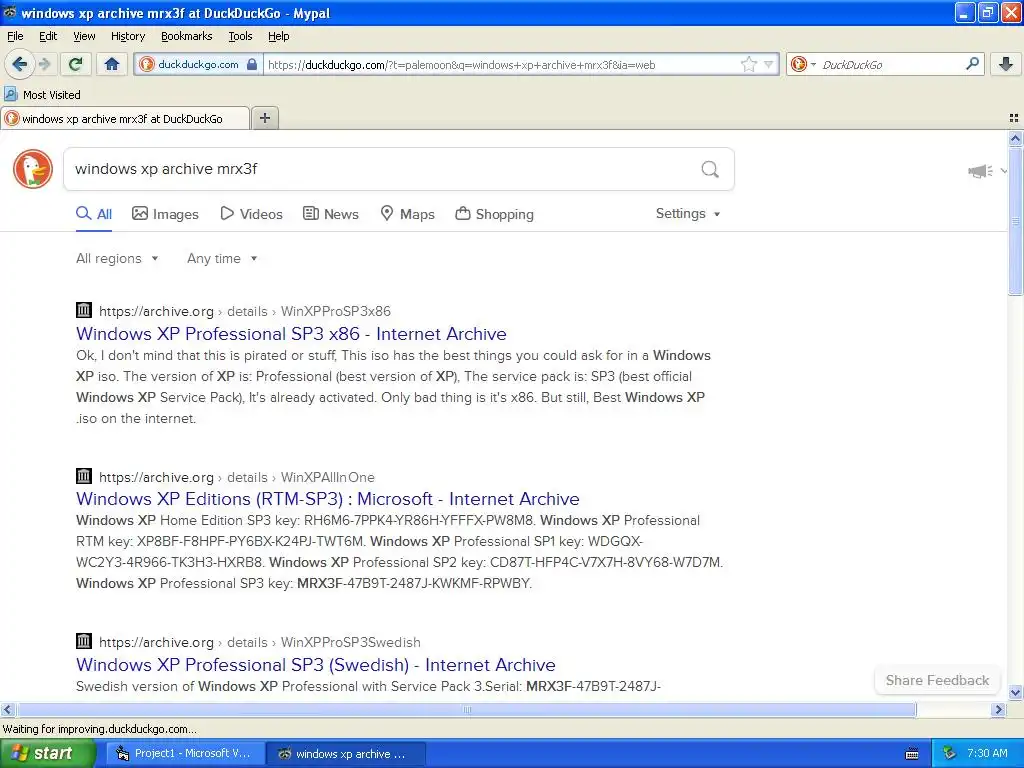Click the horizontal scrollbar left arrow
Screen dimensions: 1024x768
(x=7, y=709)
